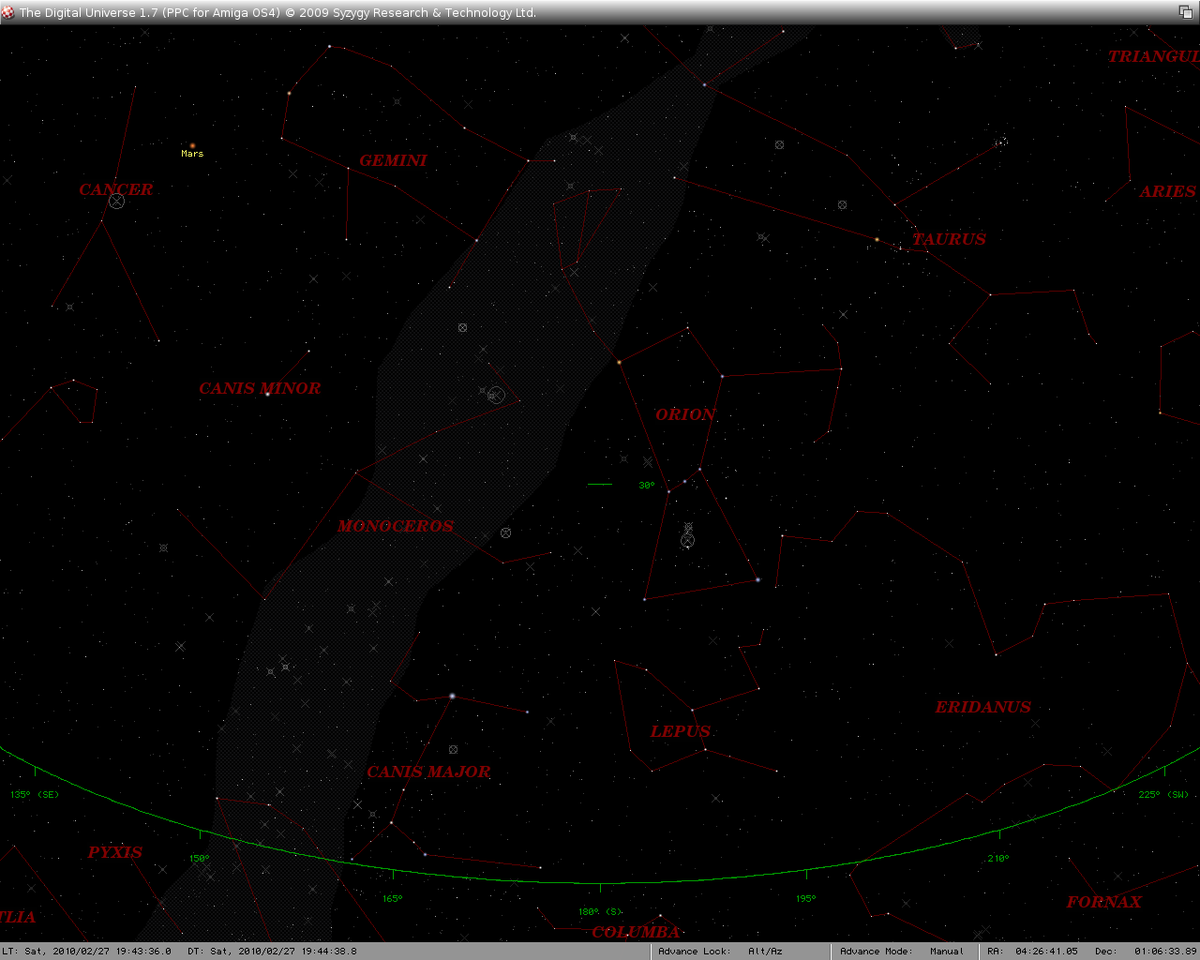Click the ORION constellation label
The height and width of the screenshot is (960, 1200).
click(x=685, y=414)
